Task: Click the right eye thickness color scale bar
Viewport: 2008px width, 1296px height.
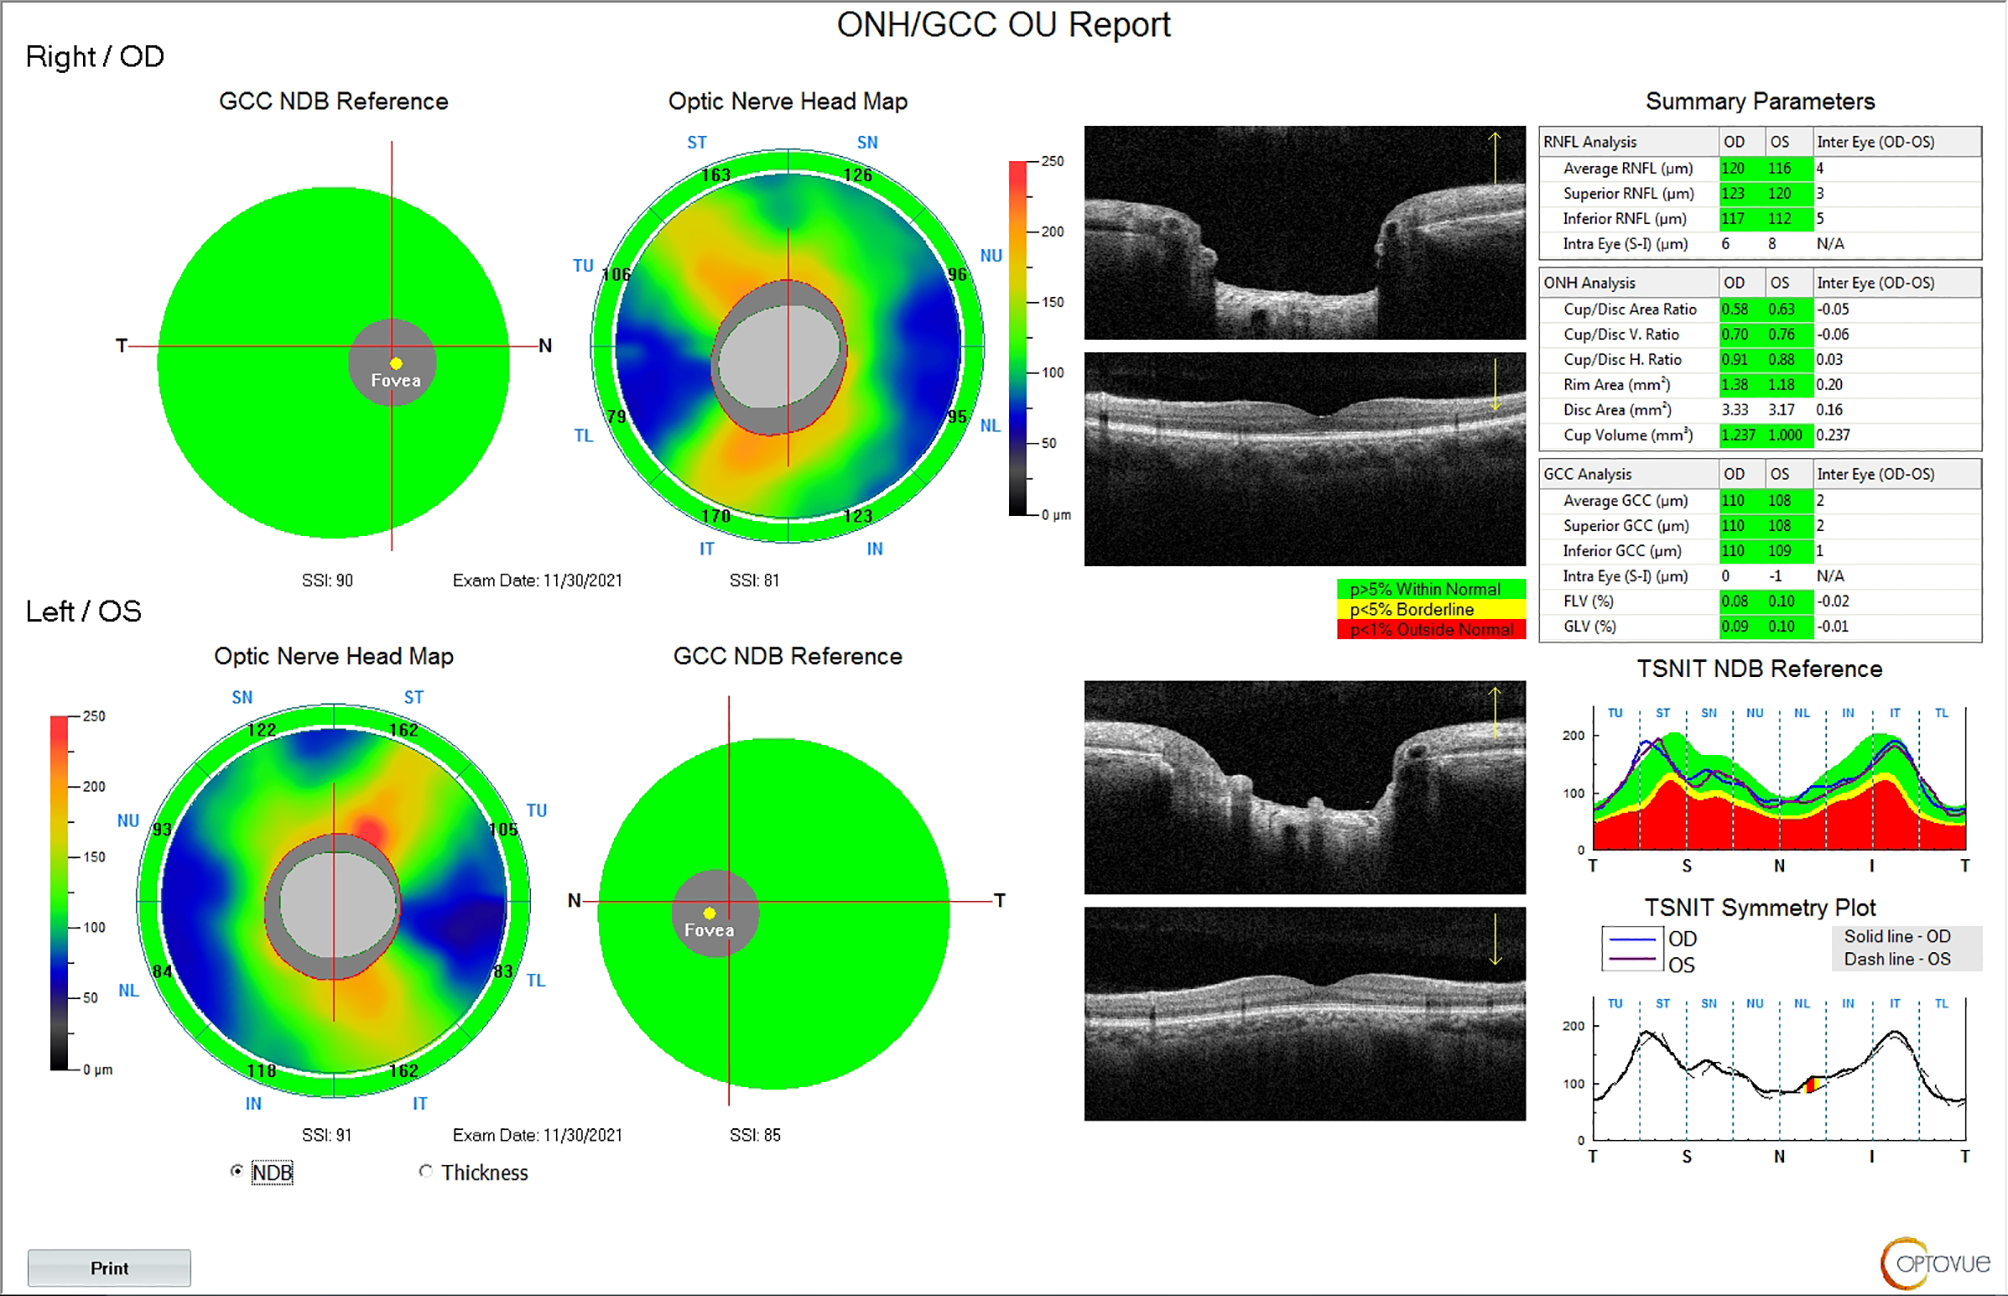Action: point(1018,338)
